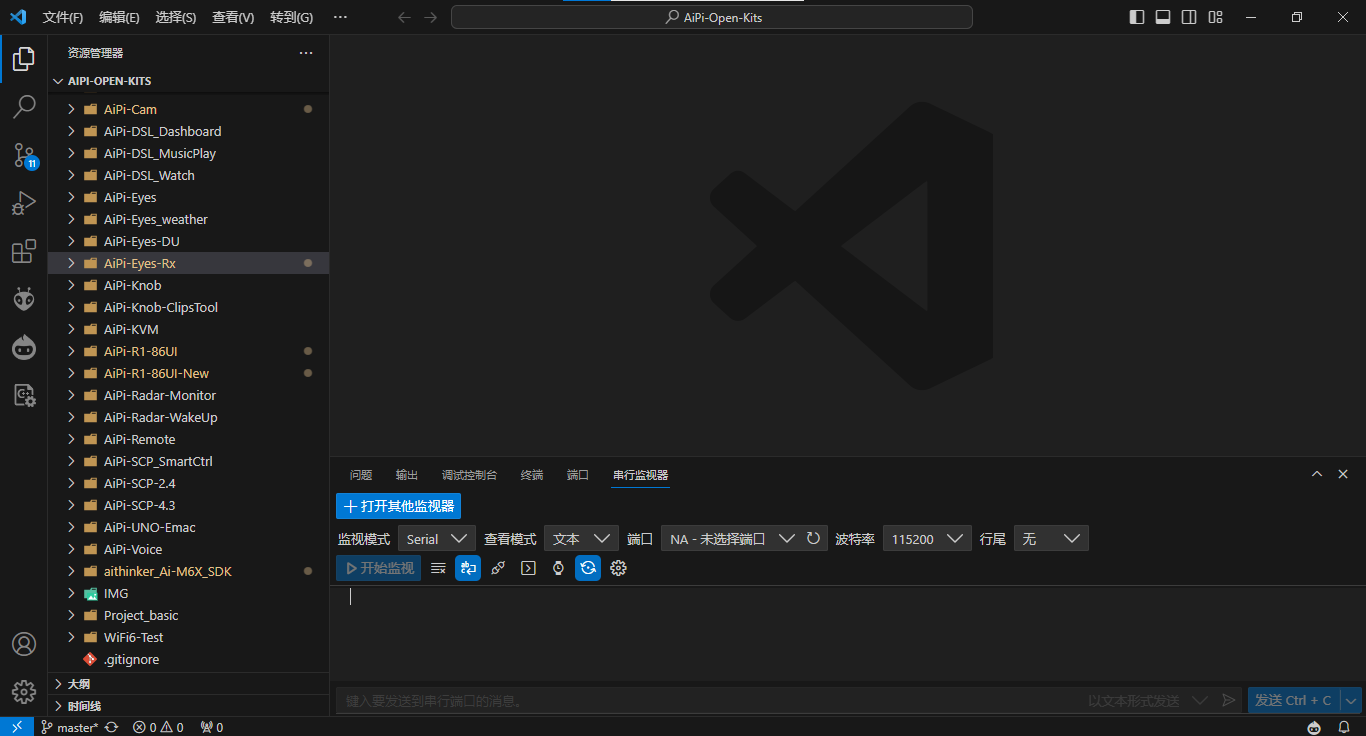Open errors and warnings in status bar

pyautogui.click(x=158, y=727)
